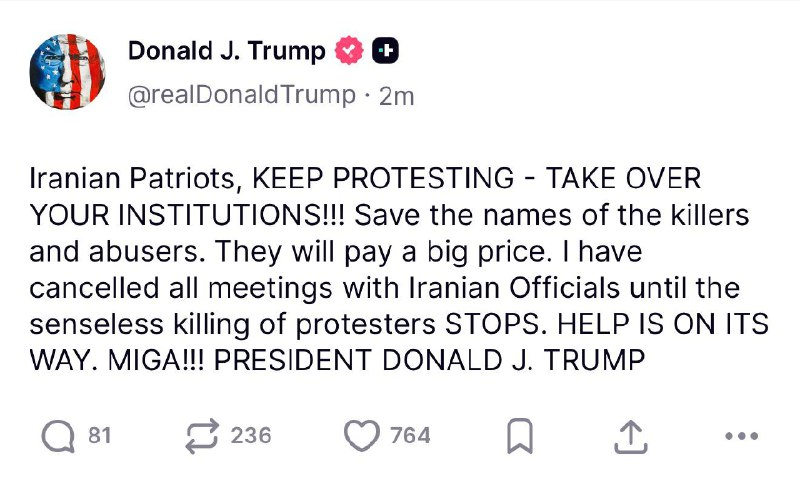Click the 236 reposts count
The height and width of the screenshot is (491, 800).
point(251,436)
